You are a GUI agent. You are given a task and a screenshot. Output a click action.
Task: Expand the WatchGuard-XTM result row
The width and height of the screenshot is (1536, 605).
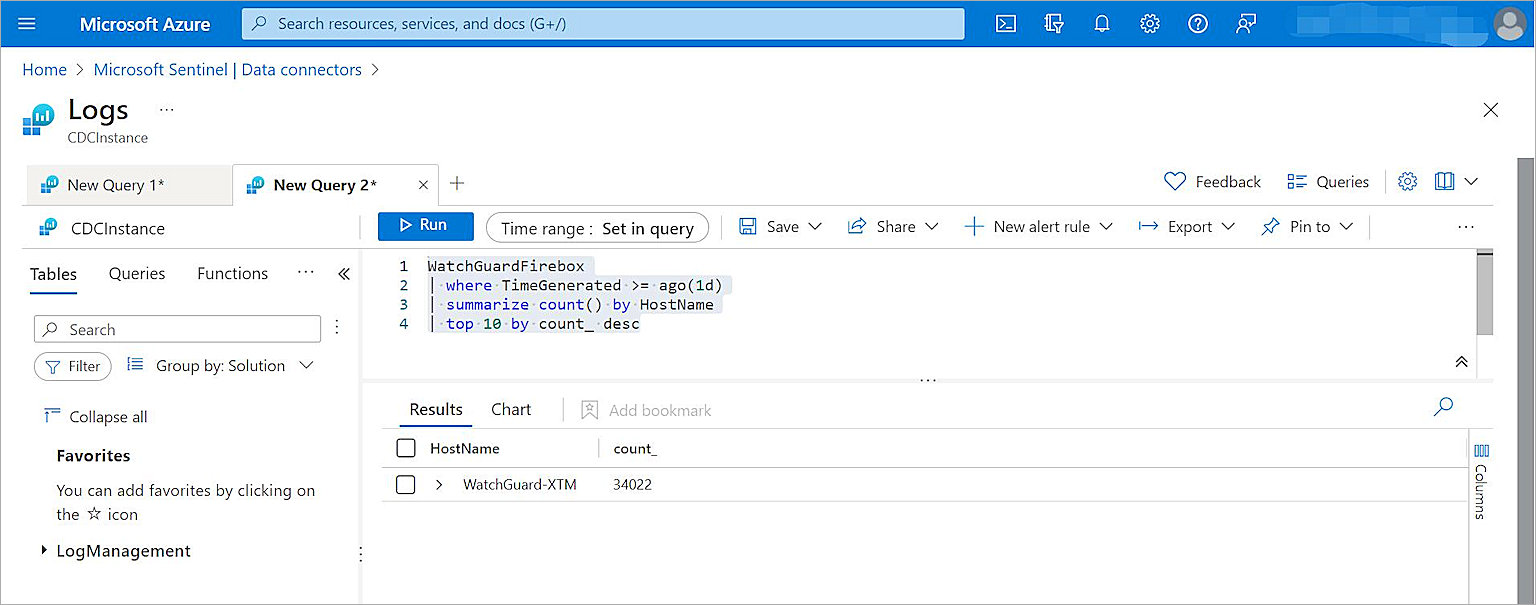(x=439, y=484)
